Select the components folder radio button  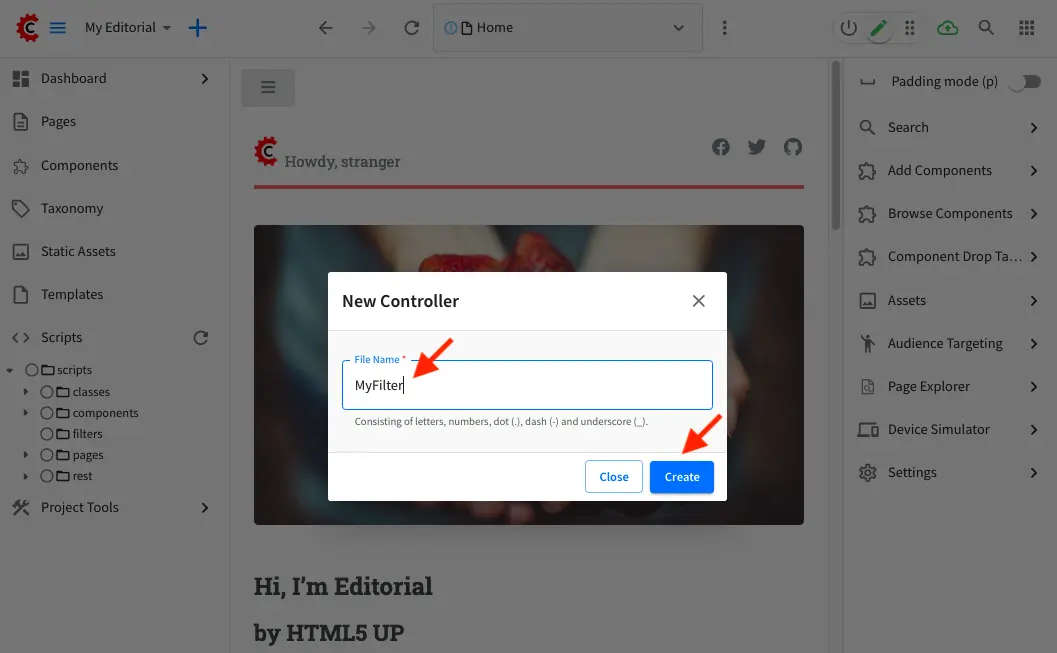coord(47,412)
